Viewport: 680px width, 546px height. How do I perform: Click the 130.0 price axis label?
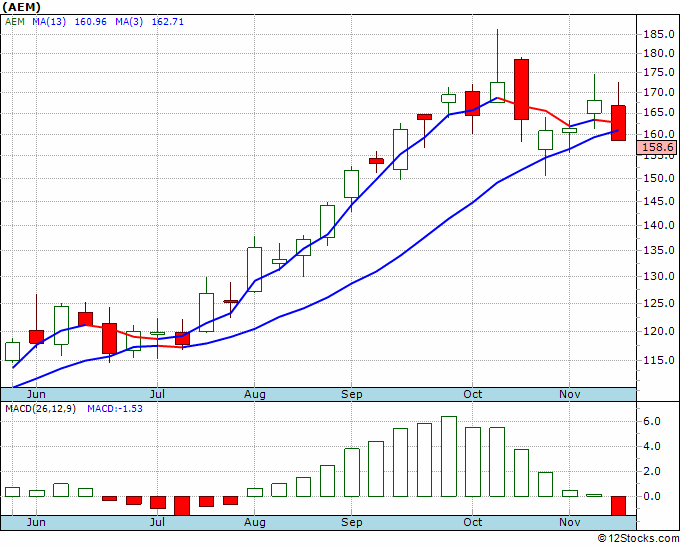[659, 276]
